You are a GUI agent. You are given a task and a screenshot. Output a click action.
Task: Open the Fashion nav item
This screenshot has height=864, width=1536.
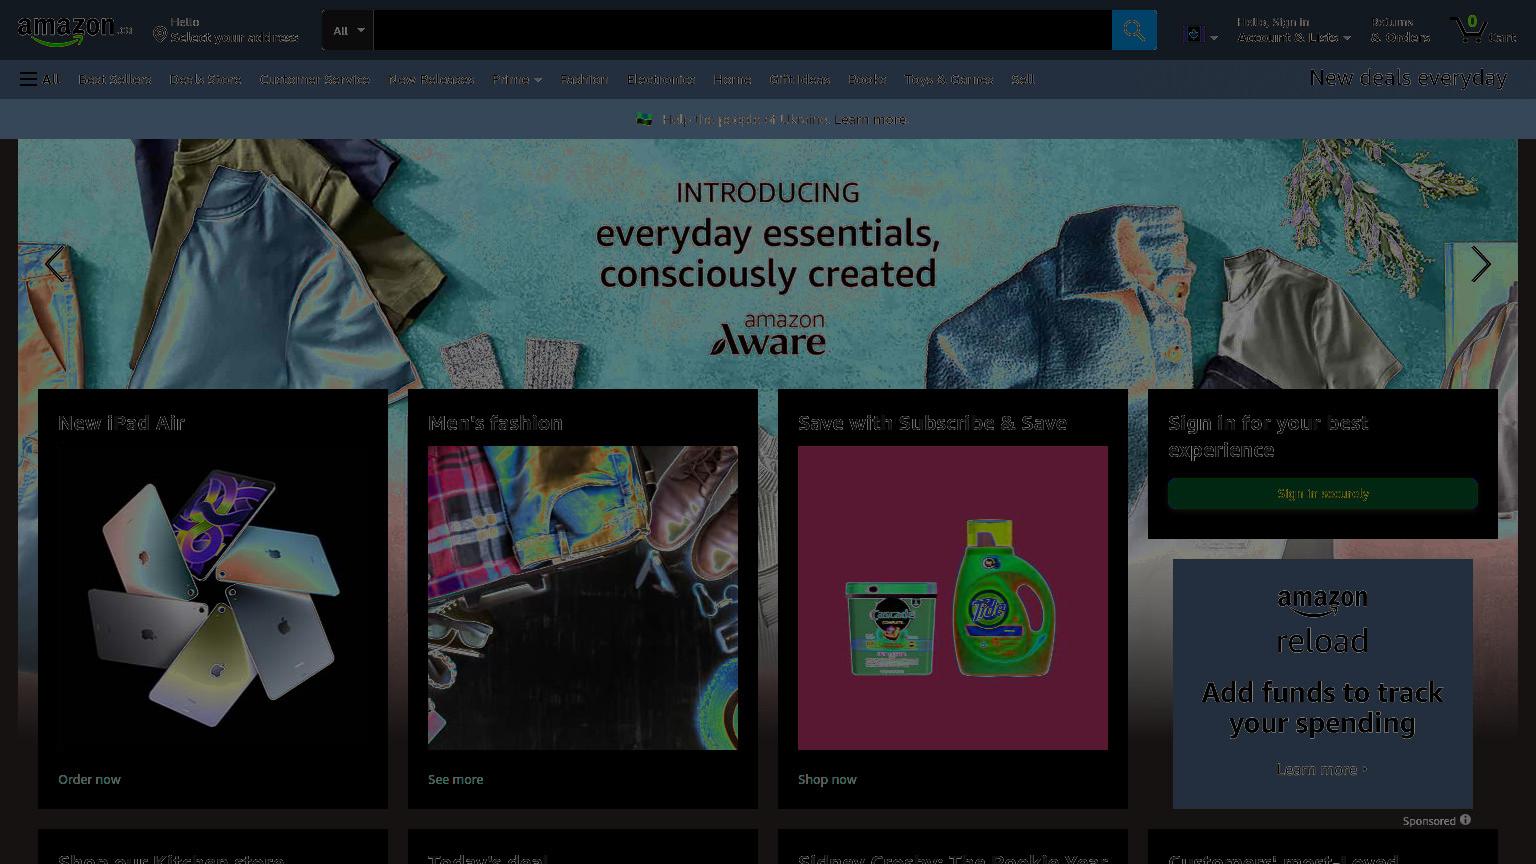tap(584, 79)
